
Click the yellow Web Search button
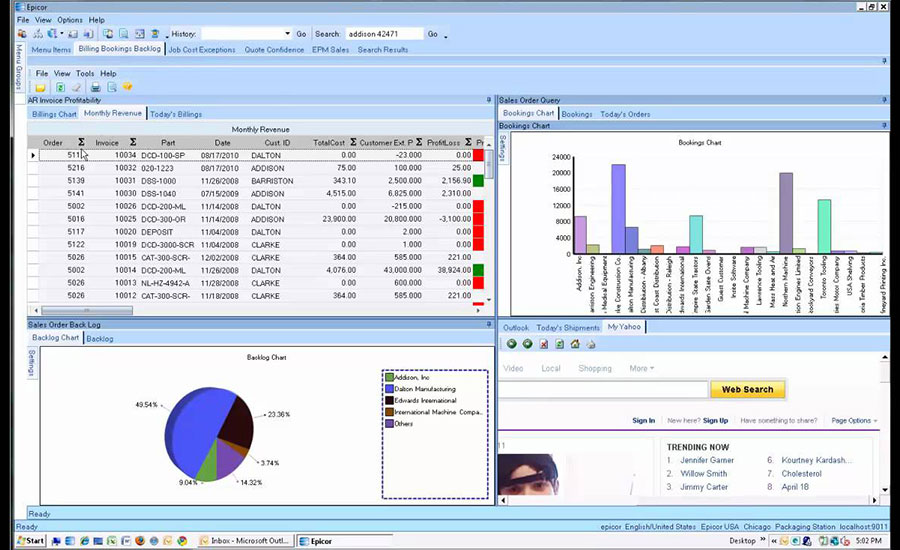pyautogui.click(x=747, y=389)
